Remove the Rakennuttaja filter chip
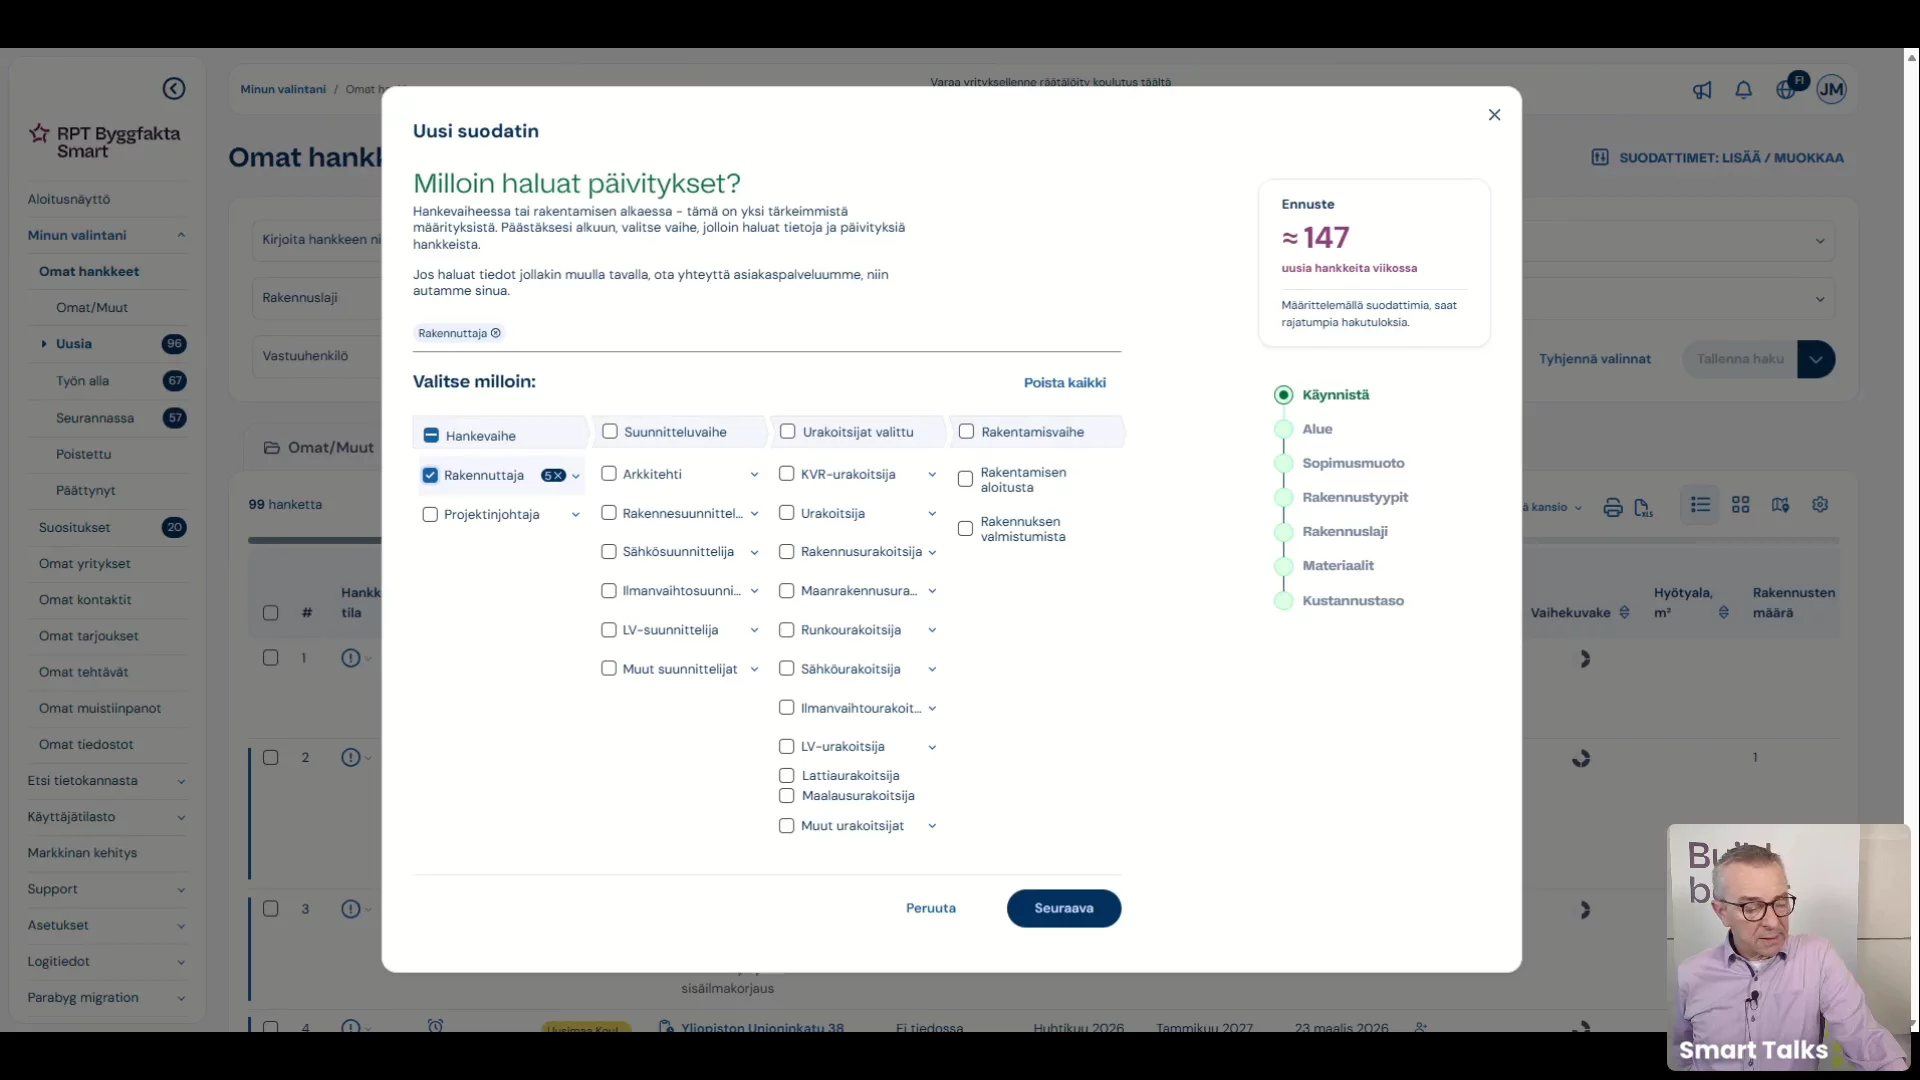 [x=496, y=333]
